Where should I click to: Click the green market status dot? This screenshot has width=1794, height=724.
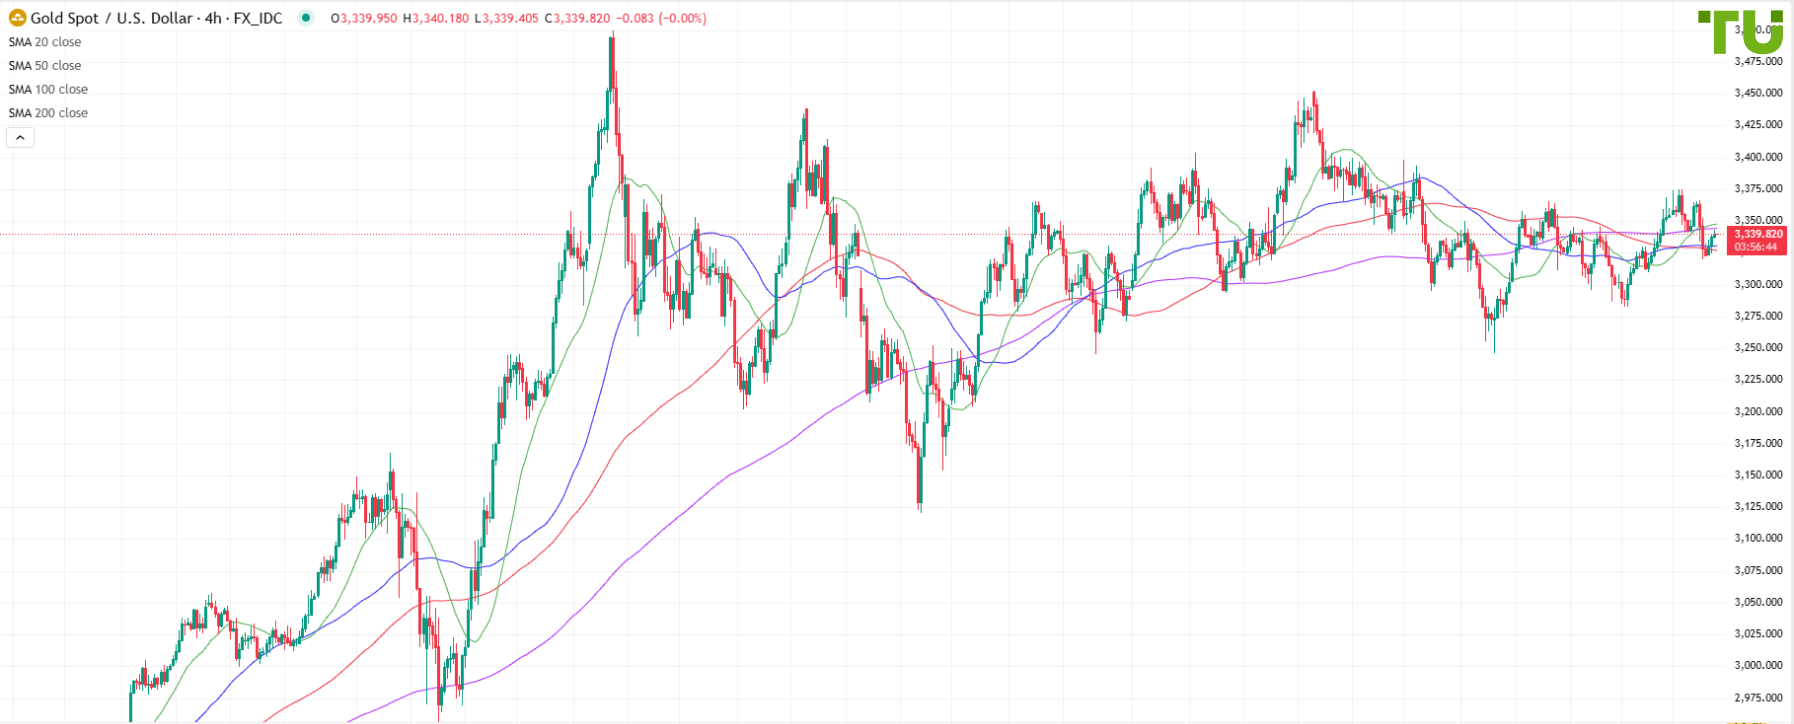[x=306, y=18]
